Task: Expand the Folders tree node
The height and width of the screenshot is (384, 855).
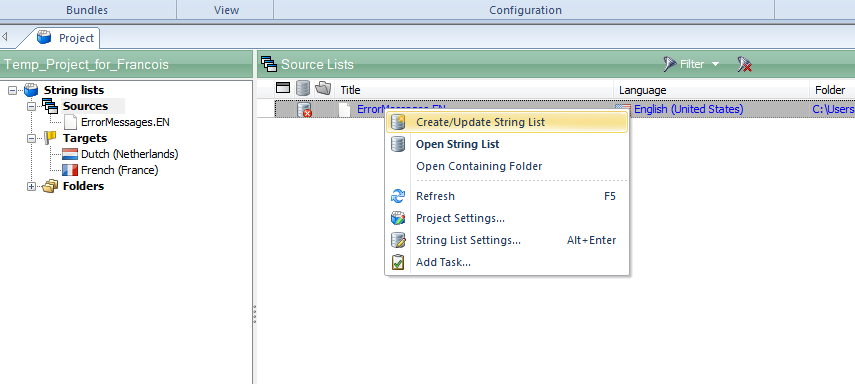Action: coord(32,187)
